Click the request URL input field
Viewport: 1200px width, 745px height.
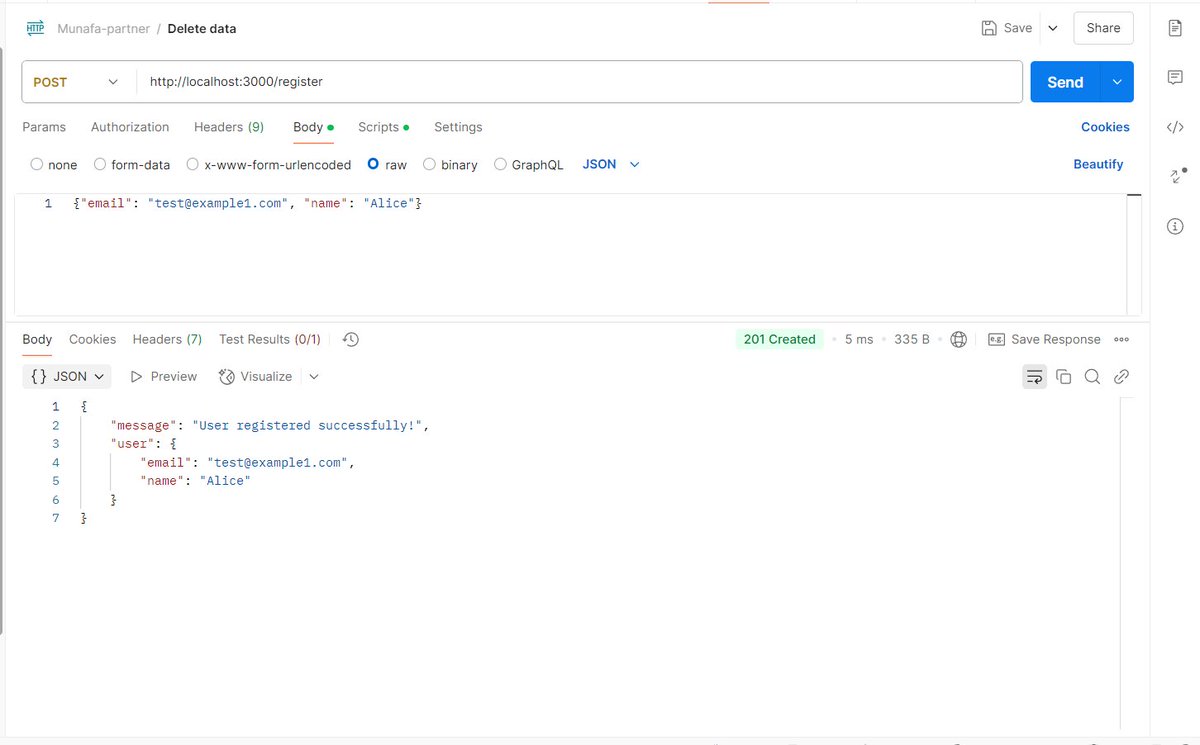579,82
